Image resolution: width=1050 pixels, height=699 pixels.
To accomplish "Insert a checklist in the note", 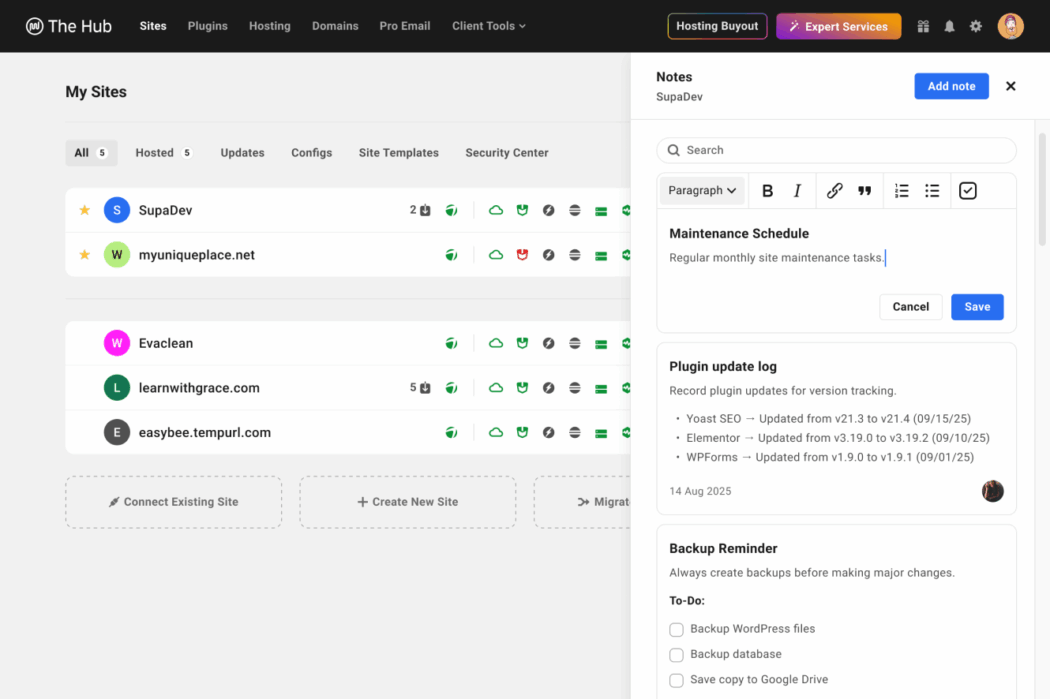I will click(x=967, y=191).
